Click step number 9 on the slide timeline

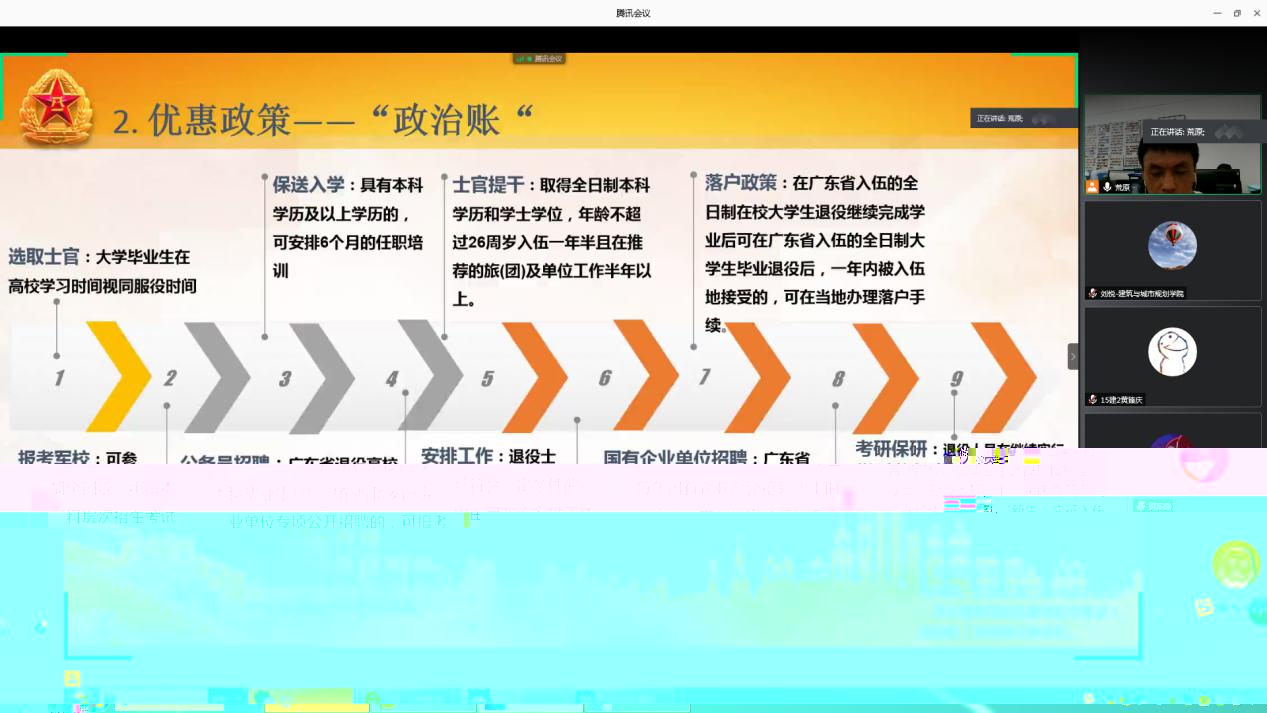click(x=957, y=378)
